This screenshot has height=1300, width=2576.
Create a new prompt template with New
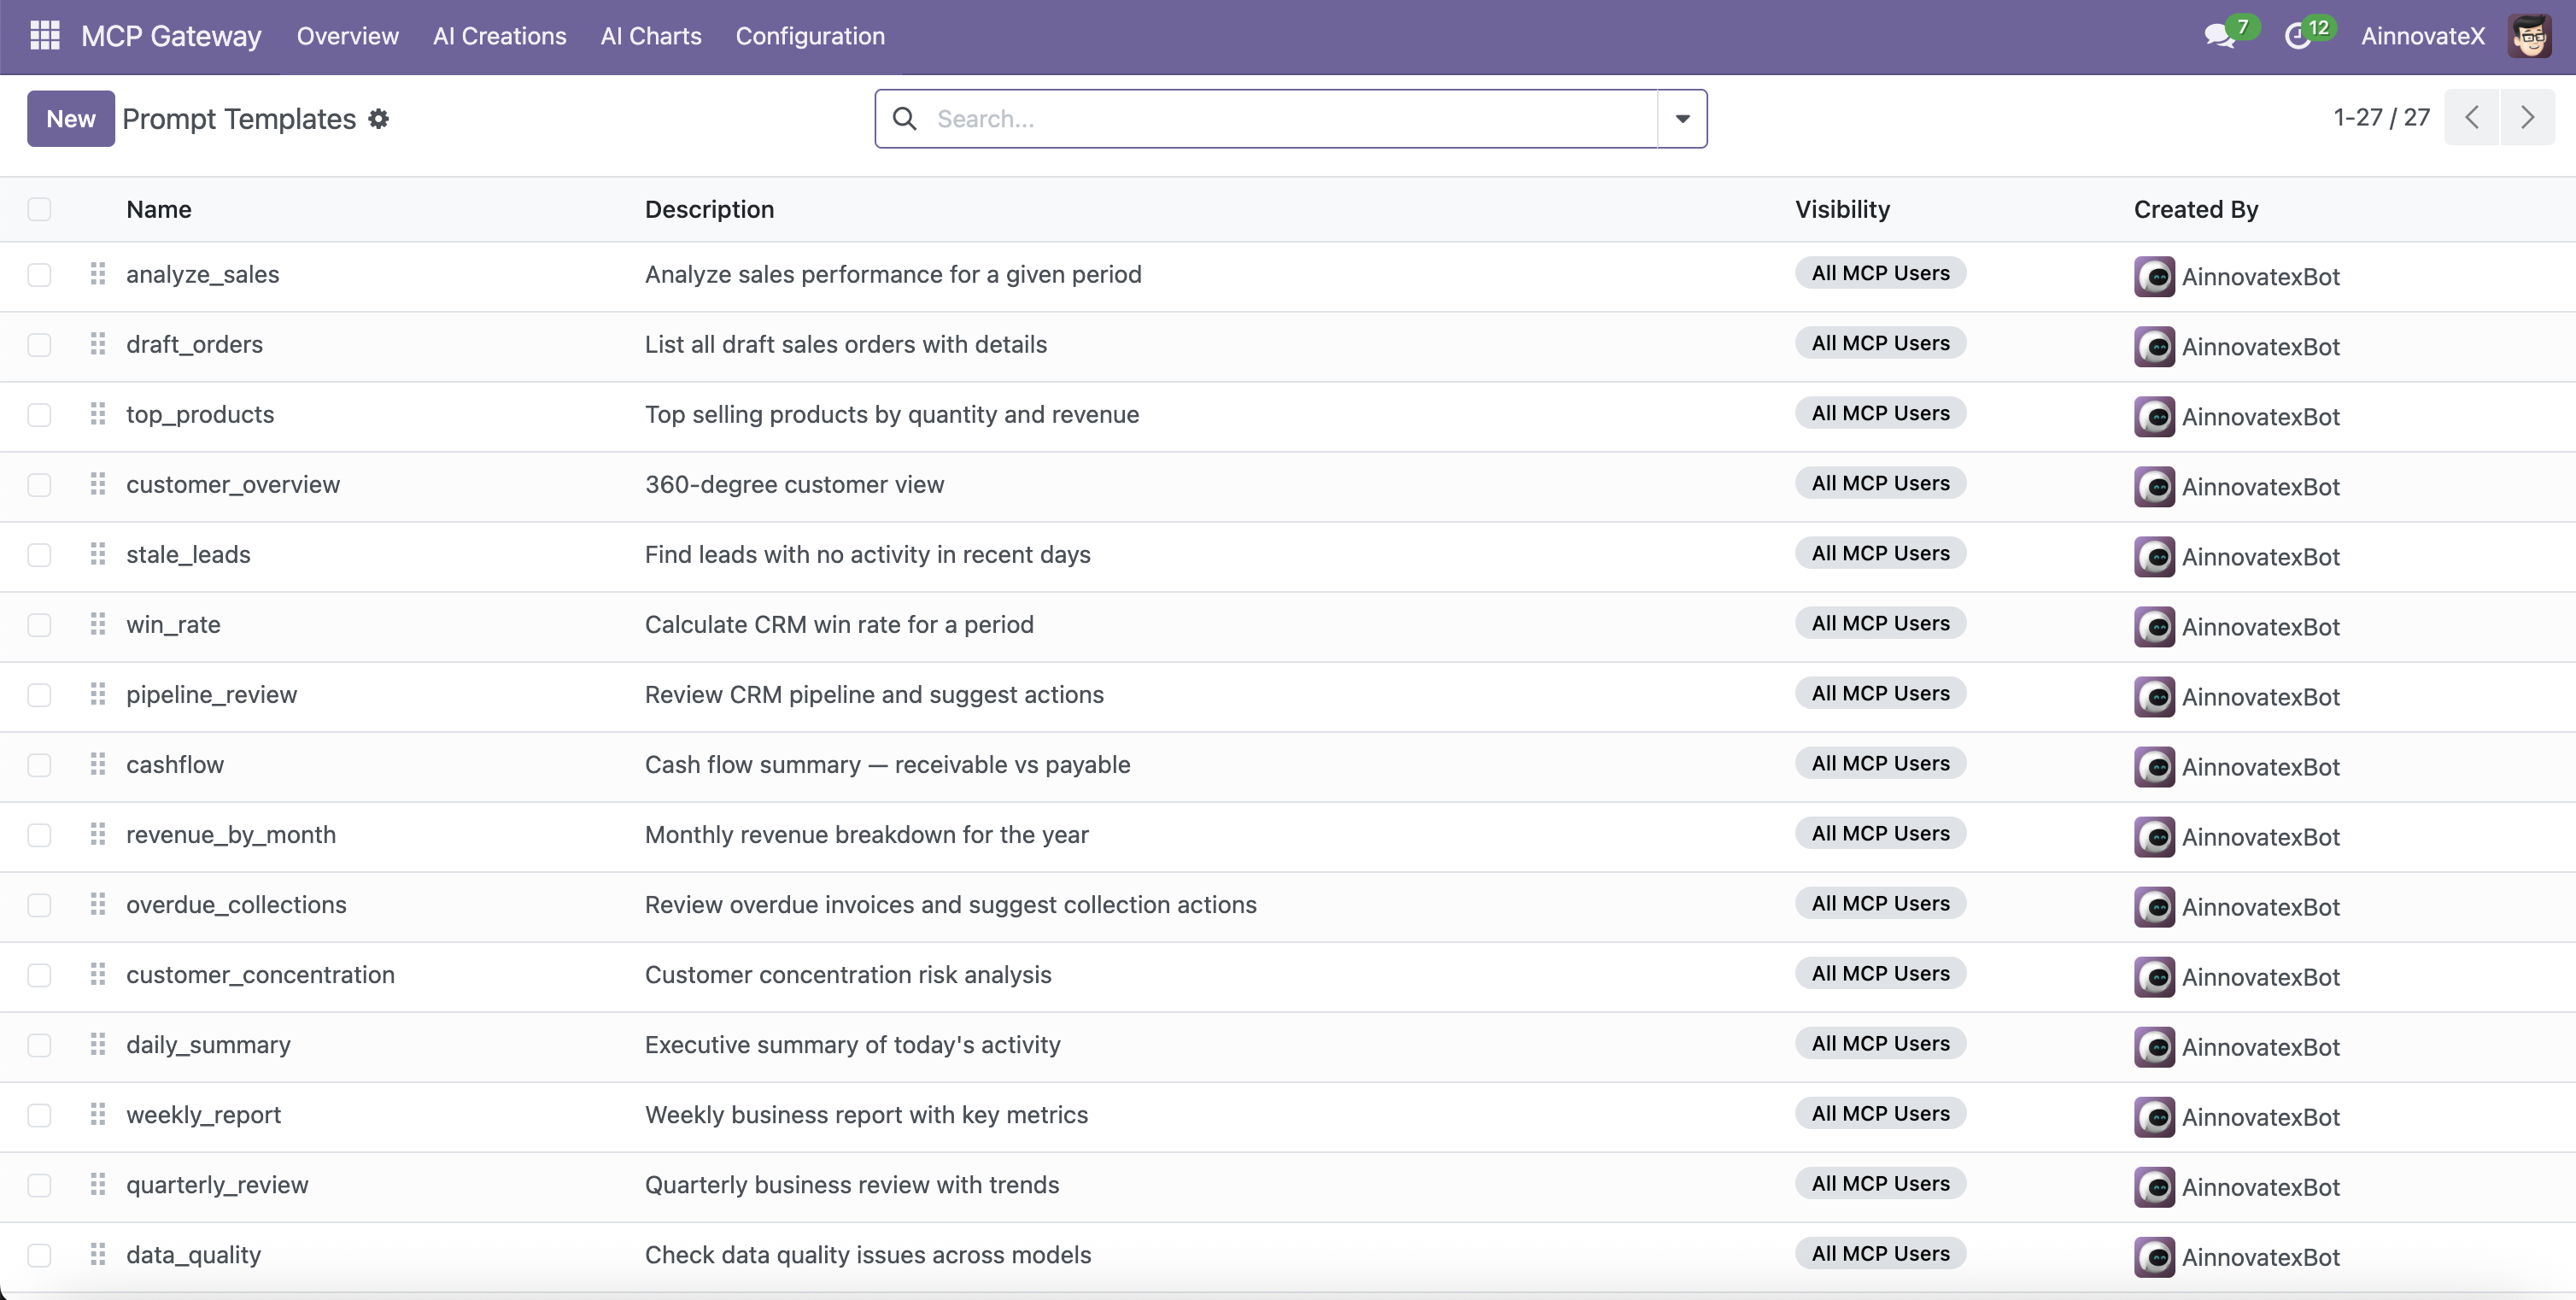70,118
